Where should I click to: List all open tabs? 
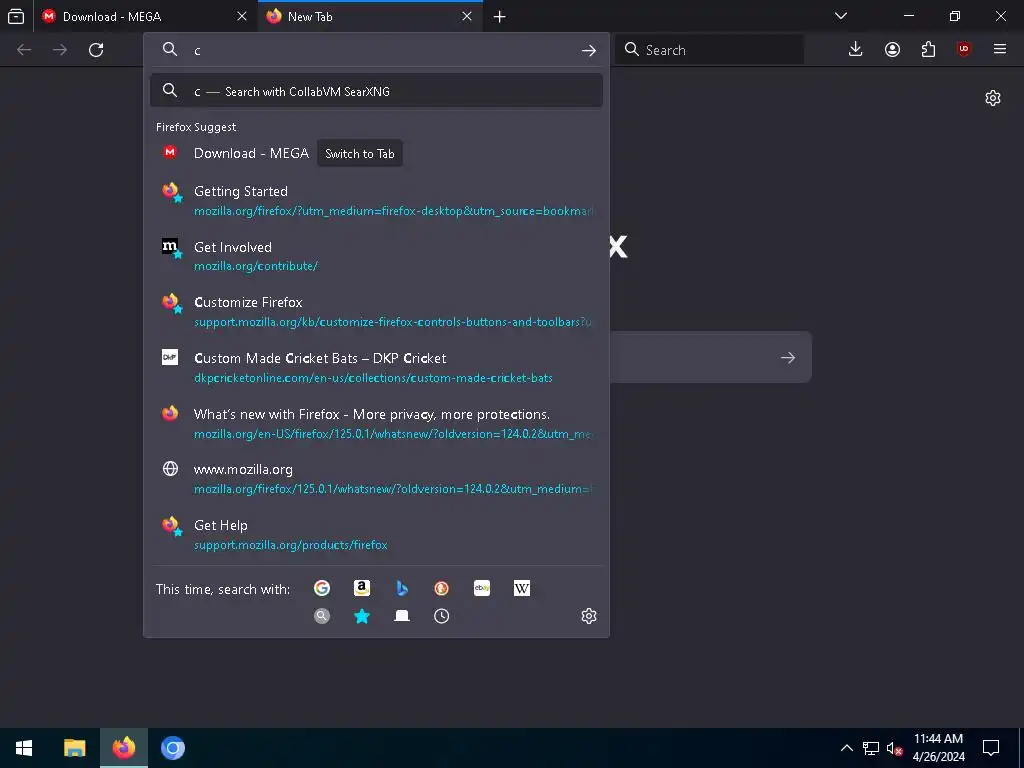tap(841, 16)
